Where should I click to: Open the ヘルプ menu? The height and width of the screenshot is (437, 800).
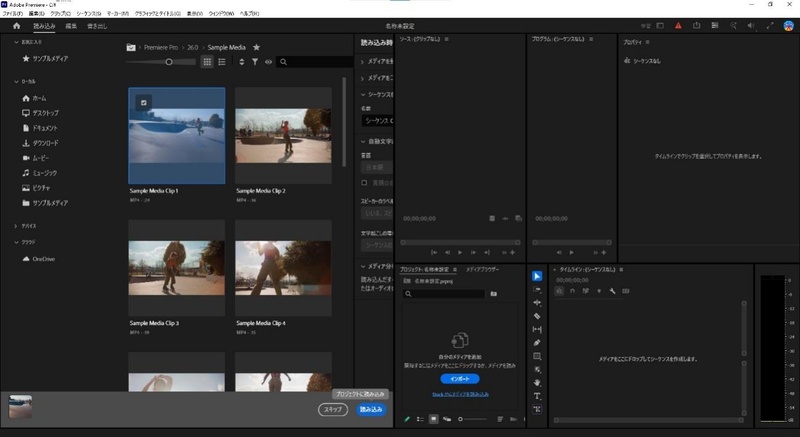coord(249,14)
